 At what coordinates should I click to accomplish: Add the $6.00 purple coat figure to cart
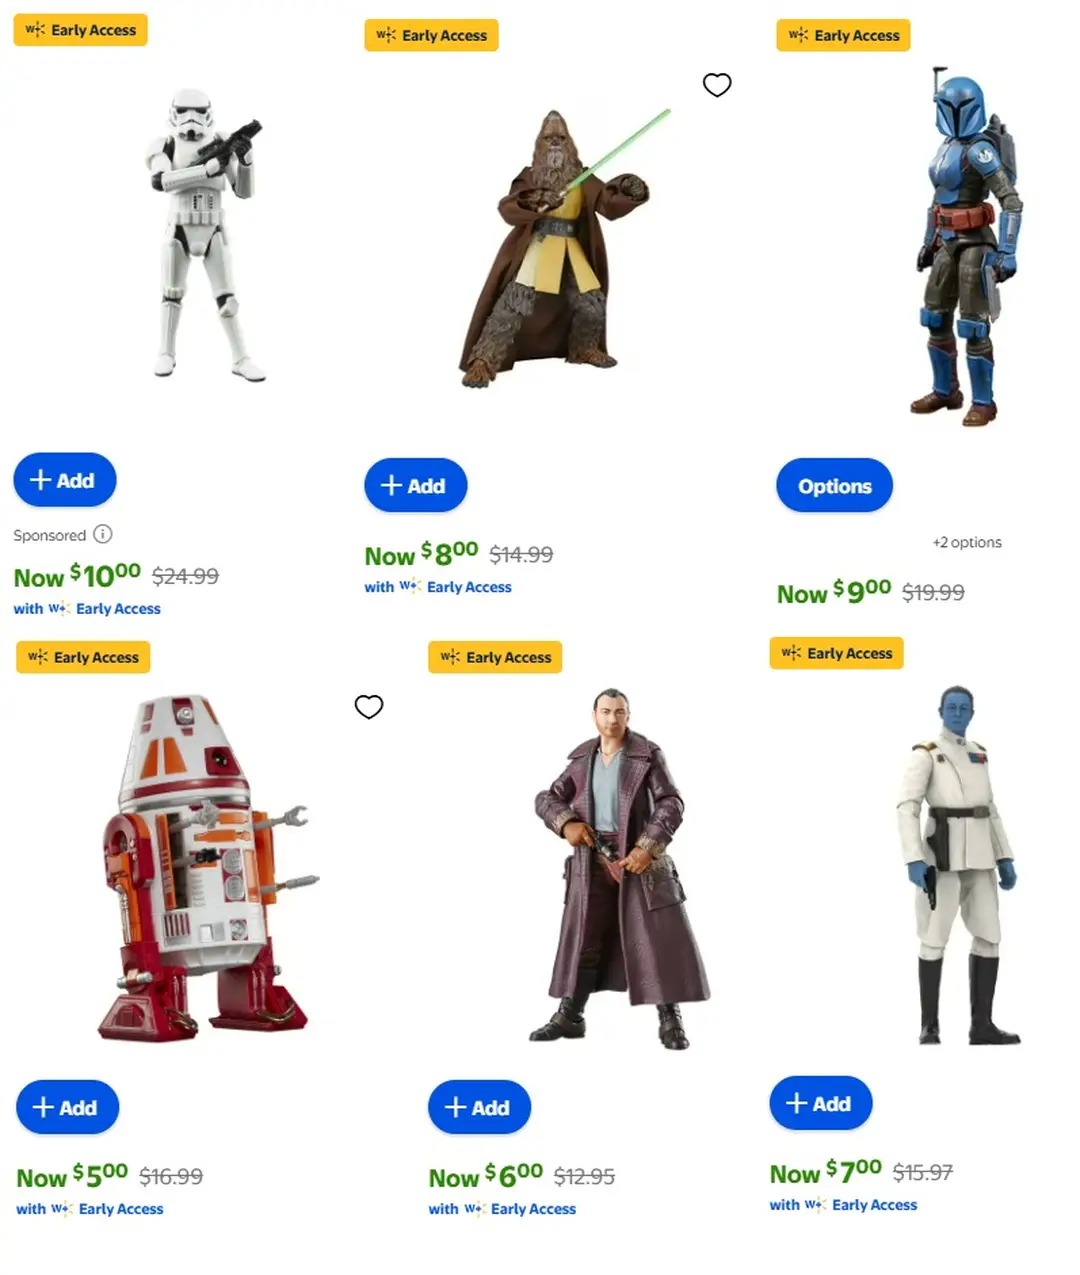tap(480, 1107)
